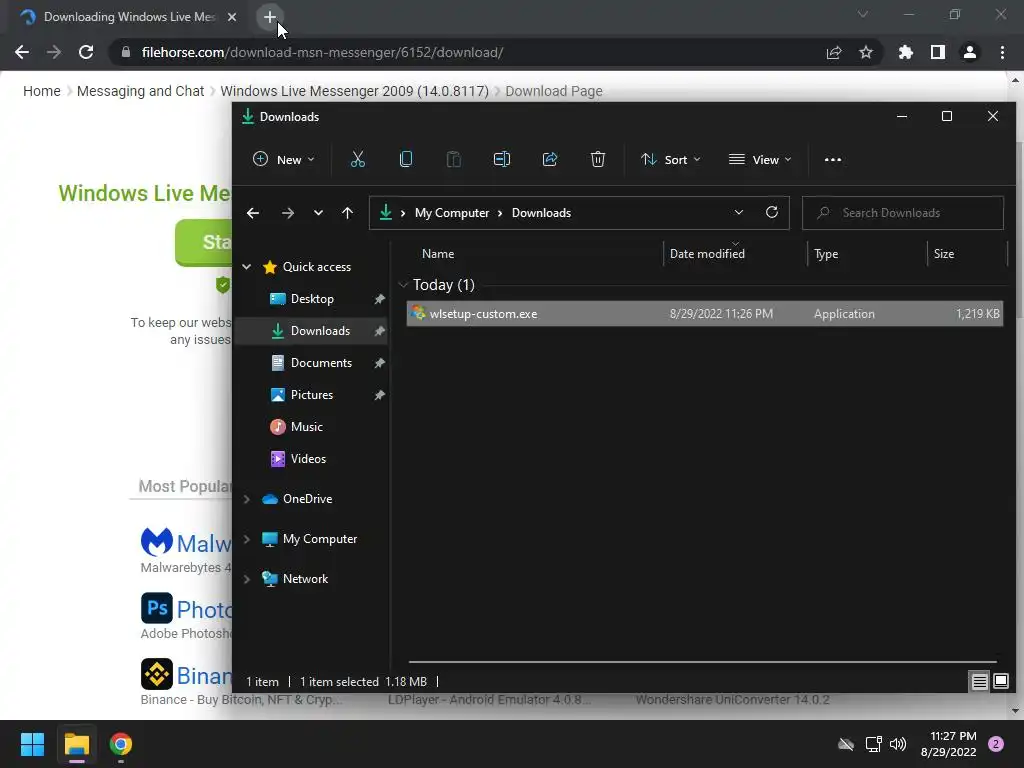The height and width of the screenshot is (768, 1024).
Task: Click My Computer in Explorer address path
Action: coord(452,213)
